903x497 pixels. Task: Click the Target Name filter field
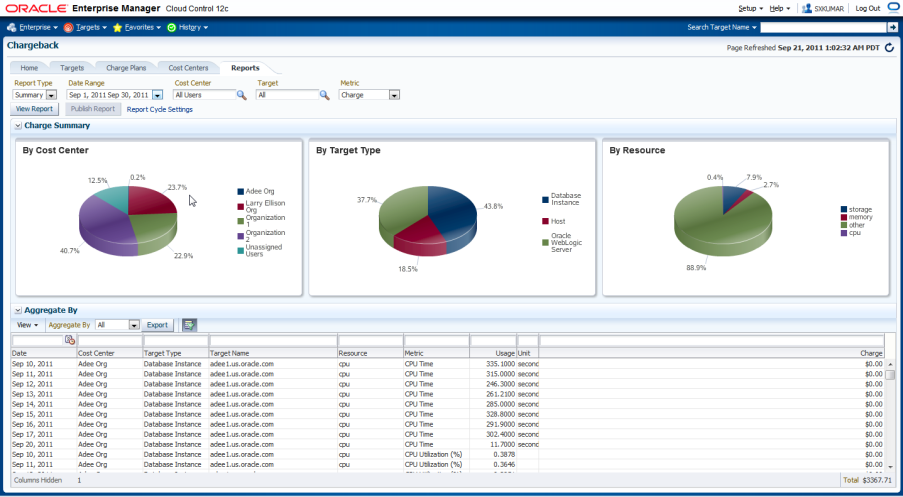point(273,340)
